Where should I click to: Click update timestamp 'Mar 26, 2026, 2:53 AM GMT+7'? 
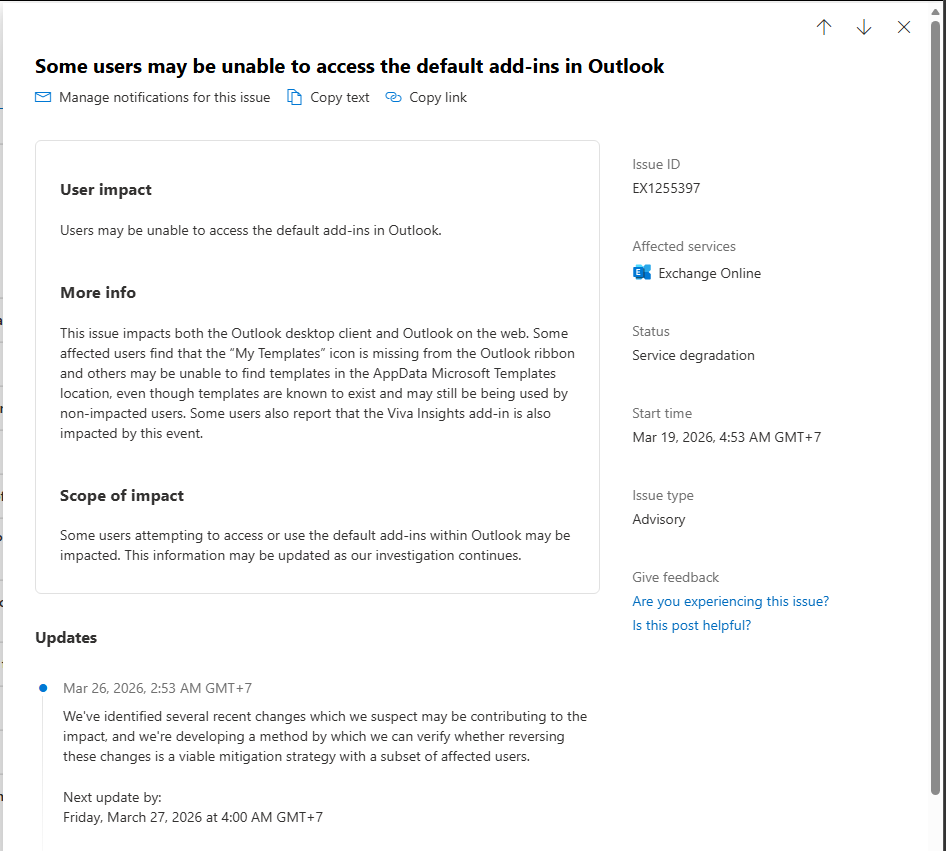(x=157, y=688)
